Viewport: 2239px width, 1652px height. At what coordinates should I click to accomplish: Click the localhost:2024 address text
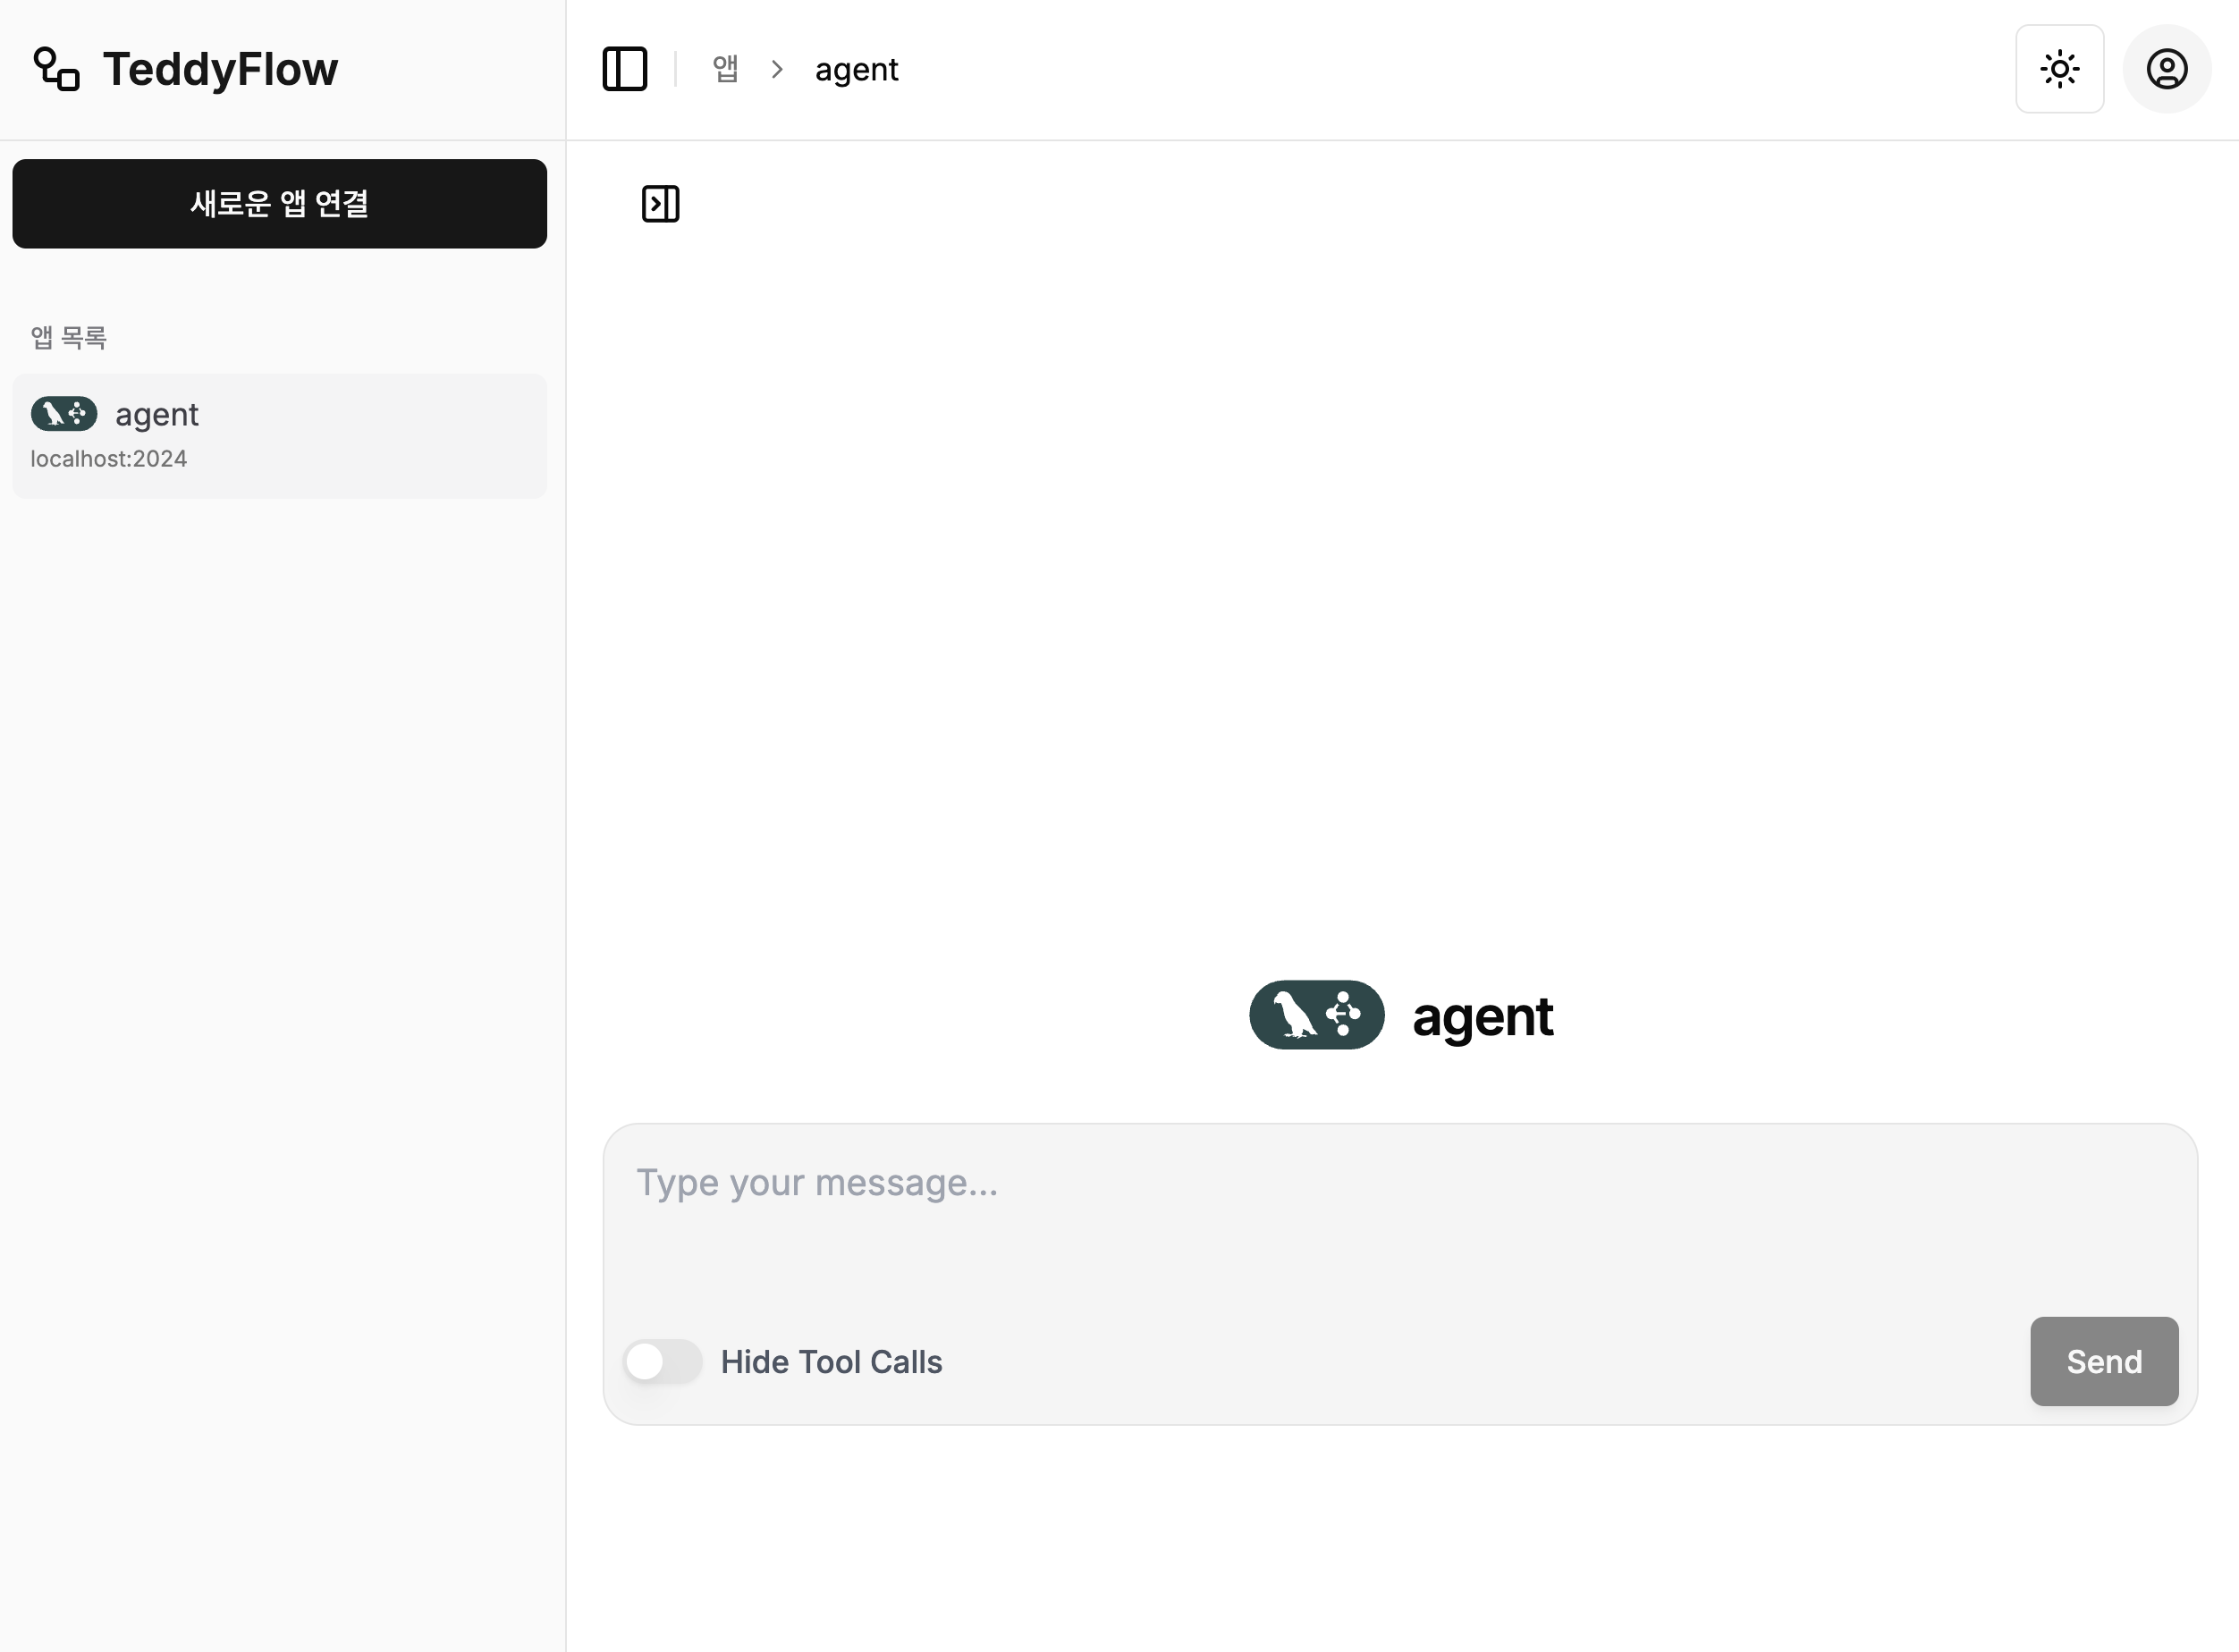(x=108, y=459)
